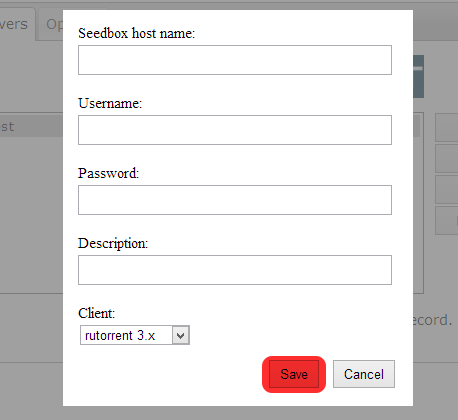The height and width of the screenshot is (420, 458).
Task: Focus the Username input box
Action: 235,130
